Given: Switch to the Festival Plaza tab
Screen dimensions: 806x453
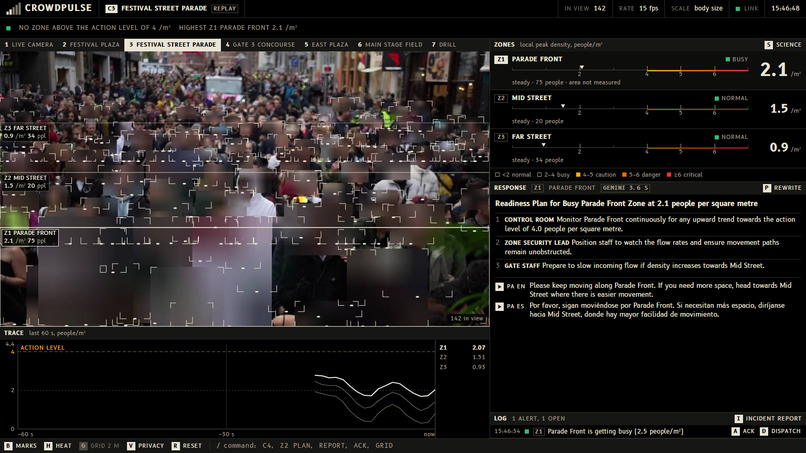Looking at the screenshot, I should click(91, 45).
